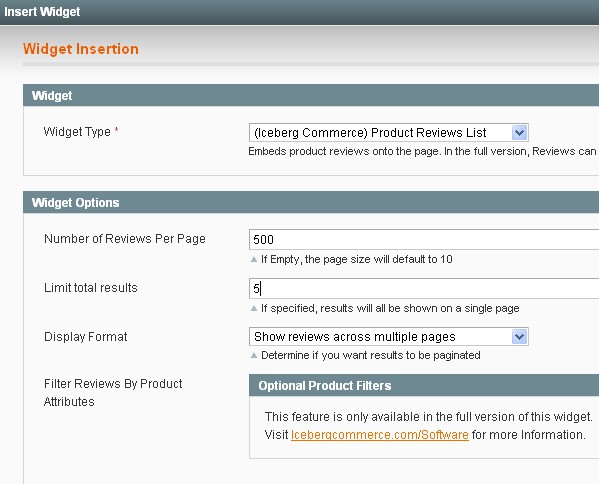
Task: Click the Widget Options section header
Action: (x=311, y=202)
